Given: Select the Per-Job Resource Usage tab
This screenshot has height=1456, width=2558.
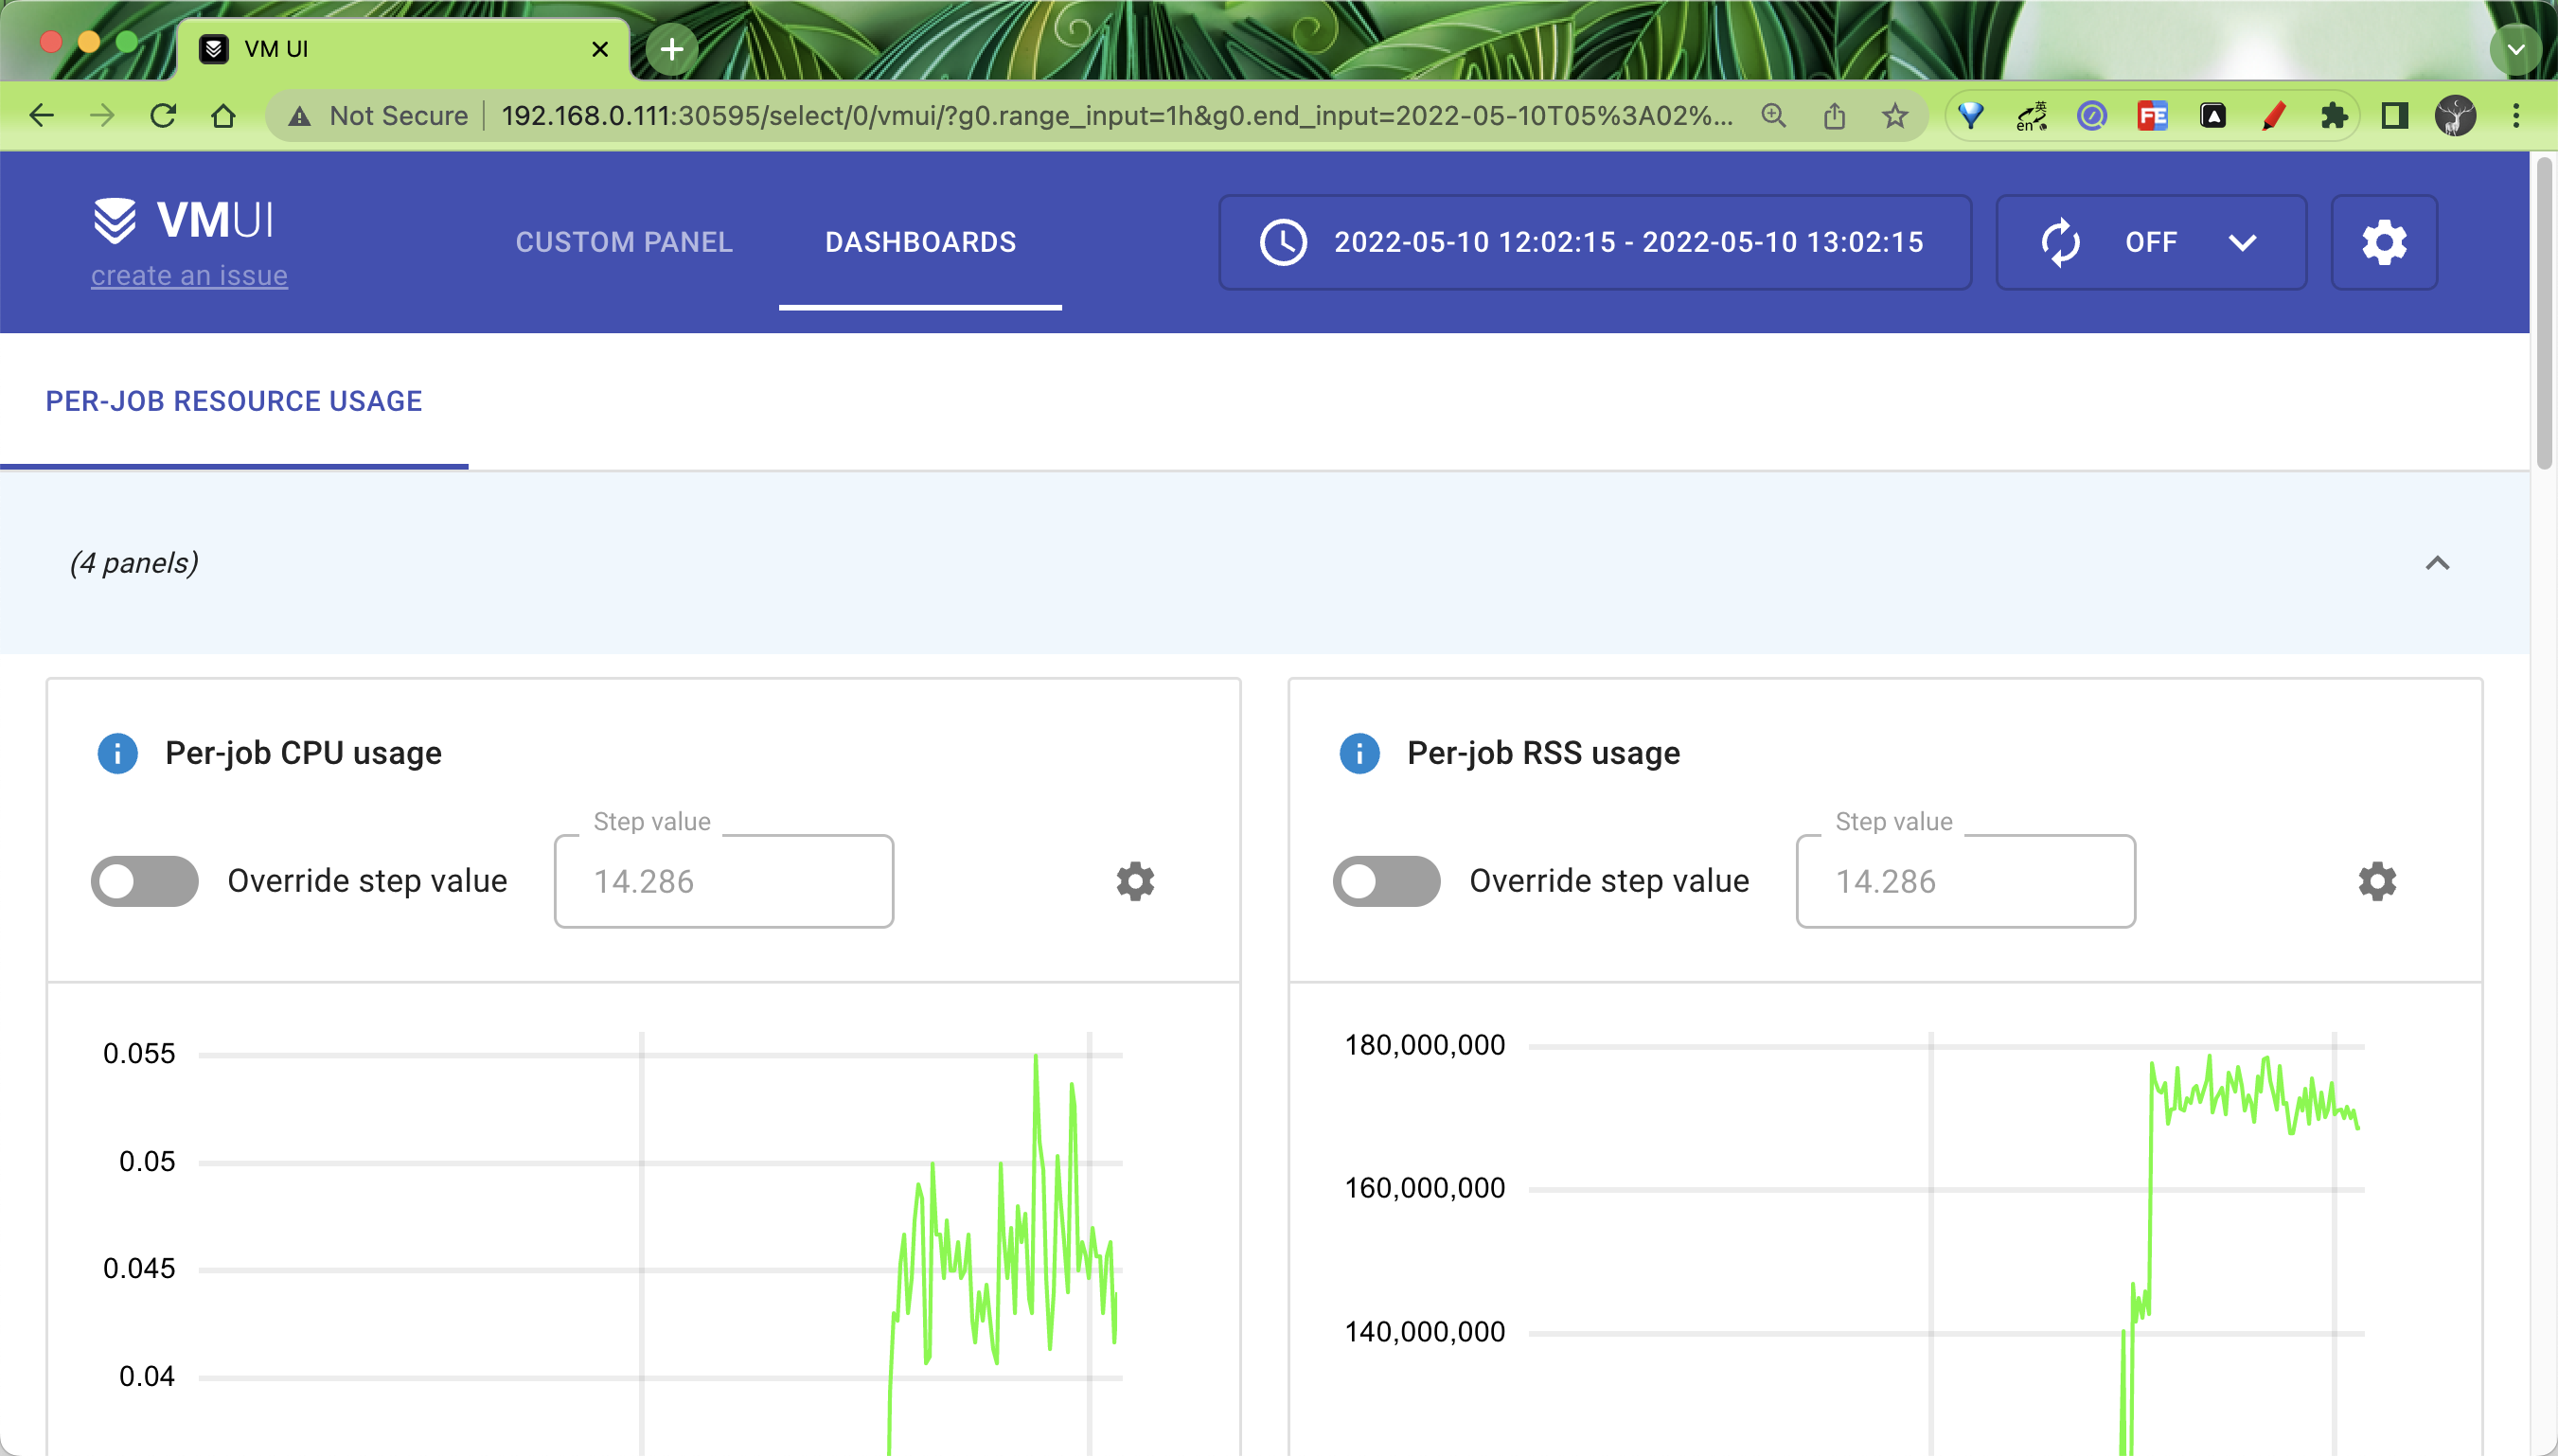Looking at the screenshot, I should pyautogui.click(x=234, y=401).
